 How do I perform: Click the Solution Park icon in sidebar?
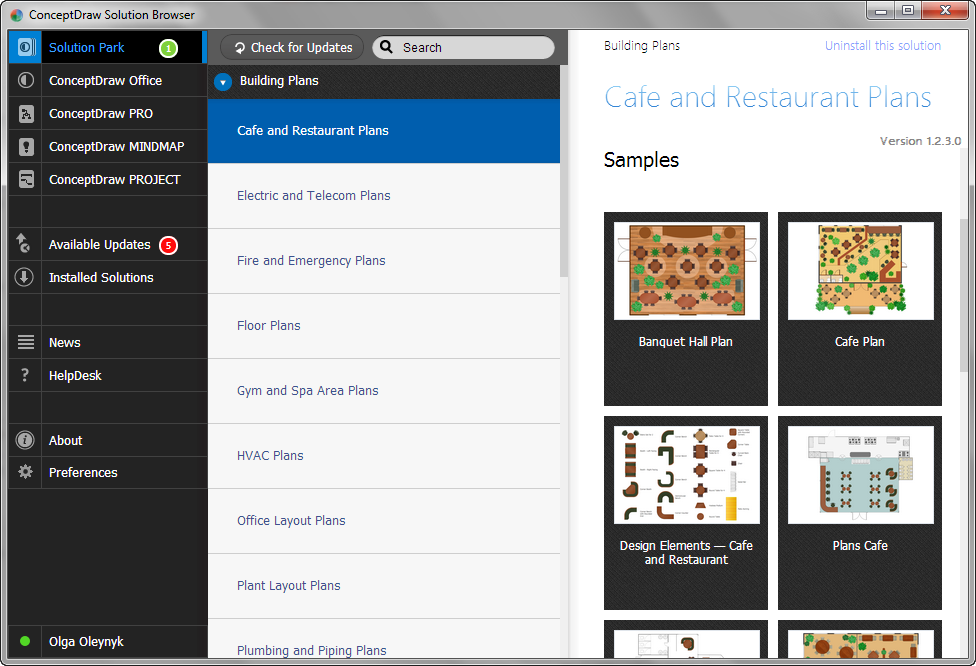(26, 47)
